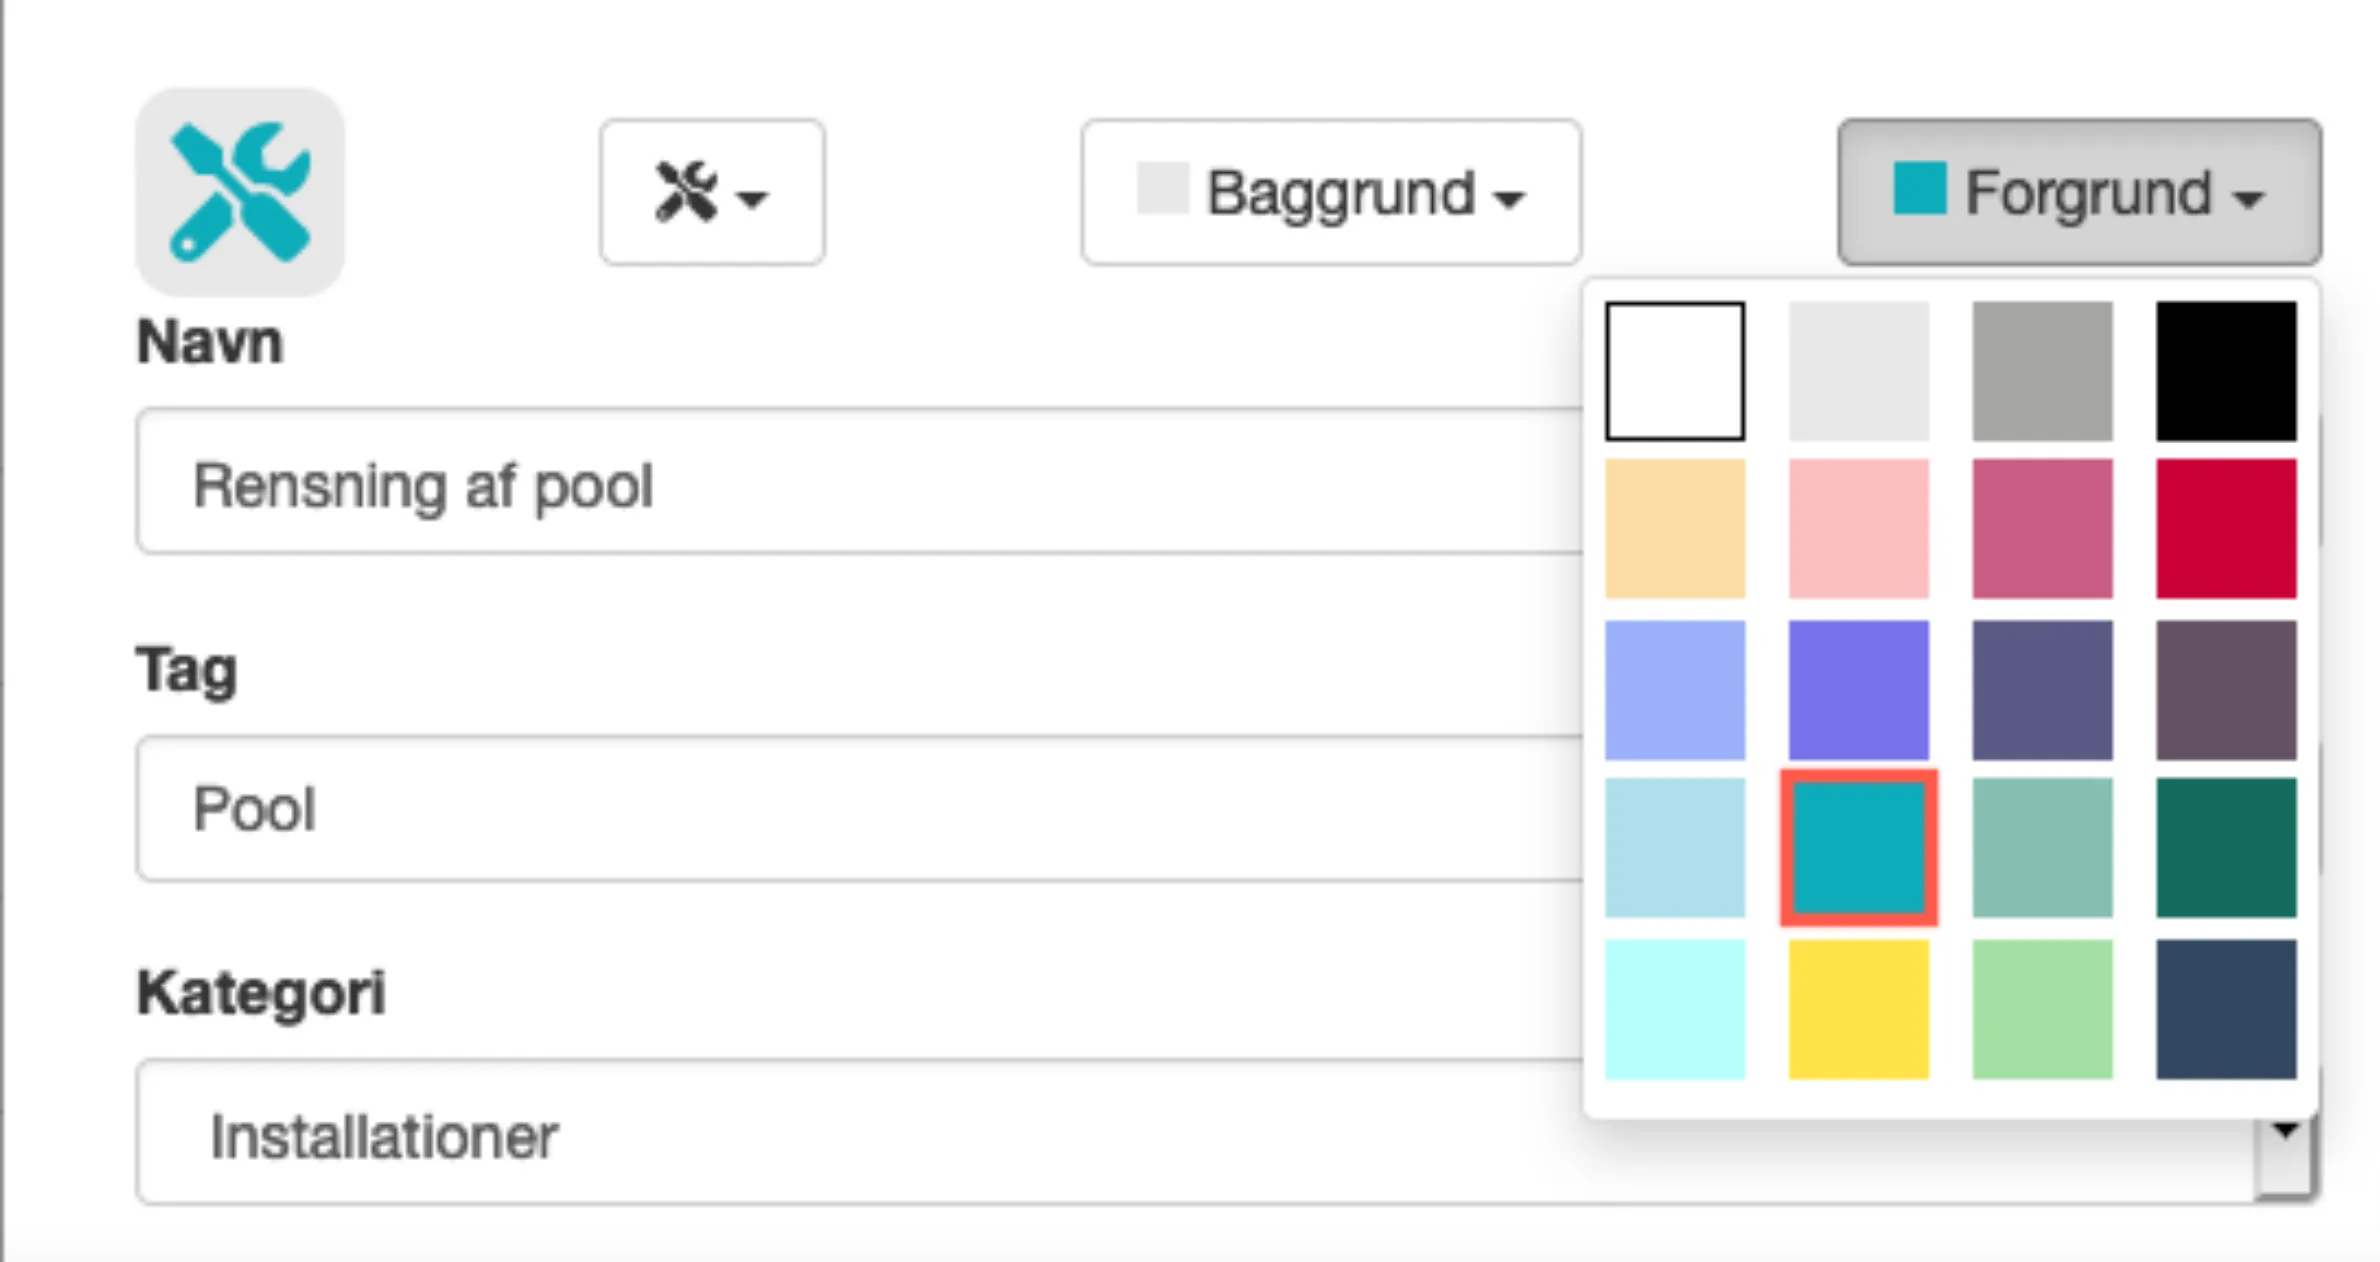Pick the light pink swatch
Image resolution: width=2380 pixels, height=1262 pixels.
tap(1858, 529)
